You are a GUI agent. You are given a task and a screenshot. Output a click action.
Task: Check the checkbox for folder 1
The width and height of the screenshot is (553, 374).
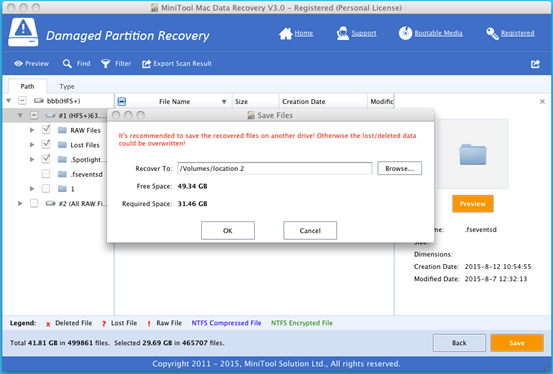tap(46, 188)
